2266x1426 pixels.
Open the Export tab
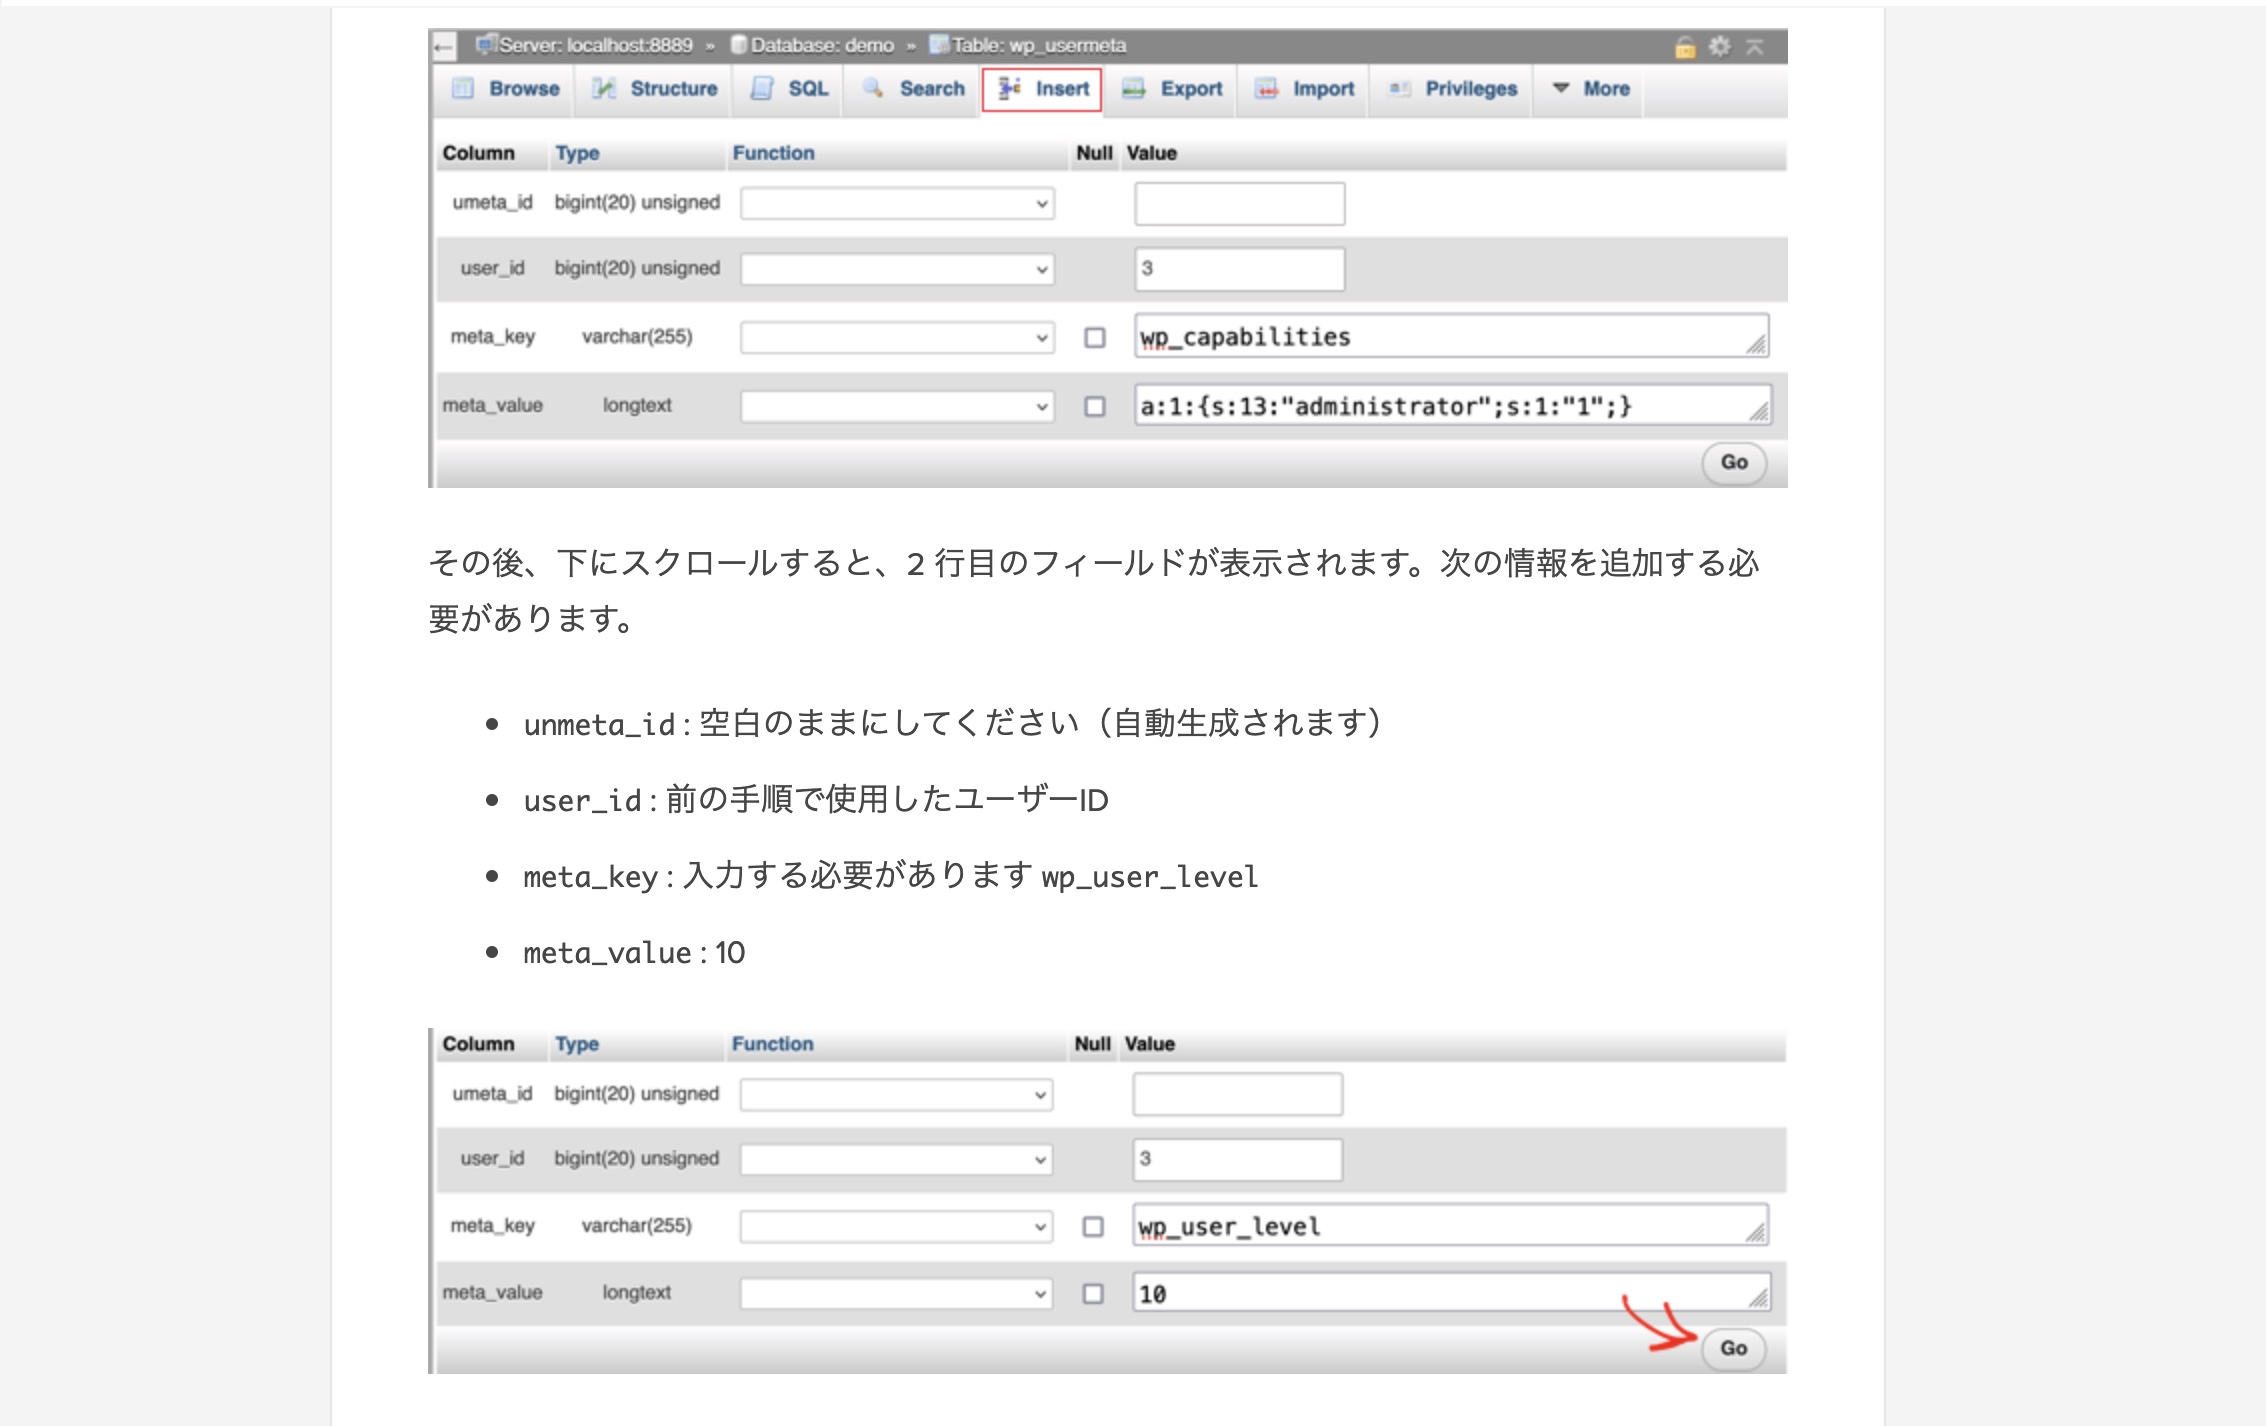pyautogui.click(x=1172, y=89)
